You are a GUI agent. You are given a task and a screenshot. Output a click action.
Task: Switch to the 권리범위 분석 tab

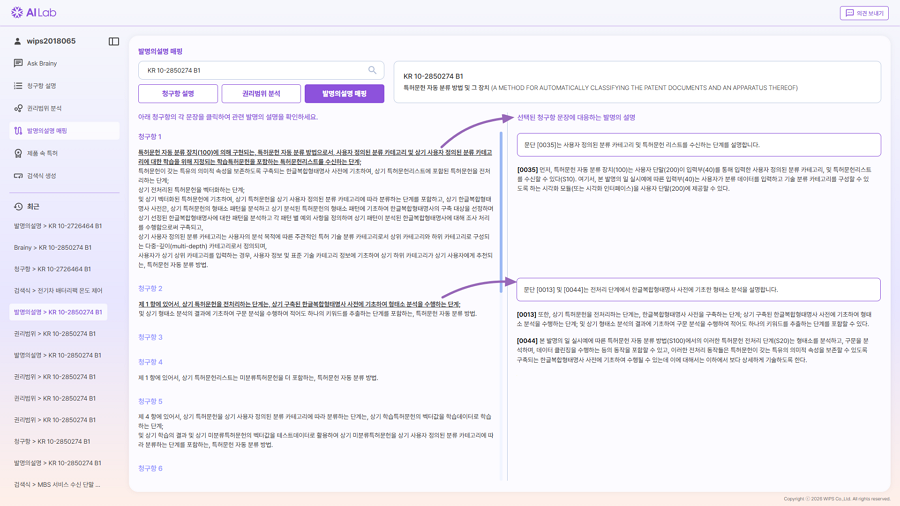pos(261,94)
